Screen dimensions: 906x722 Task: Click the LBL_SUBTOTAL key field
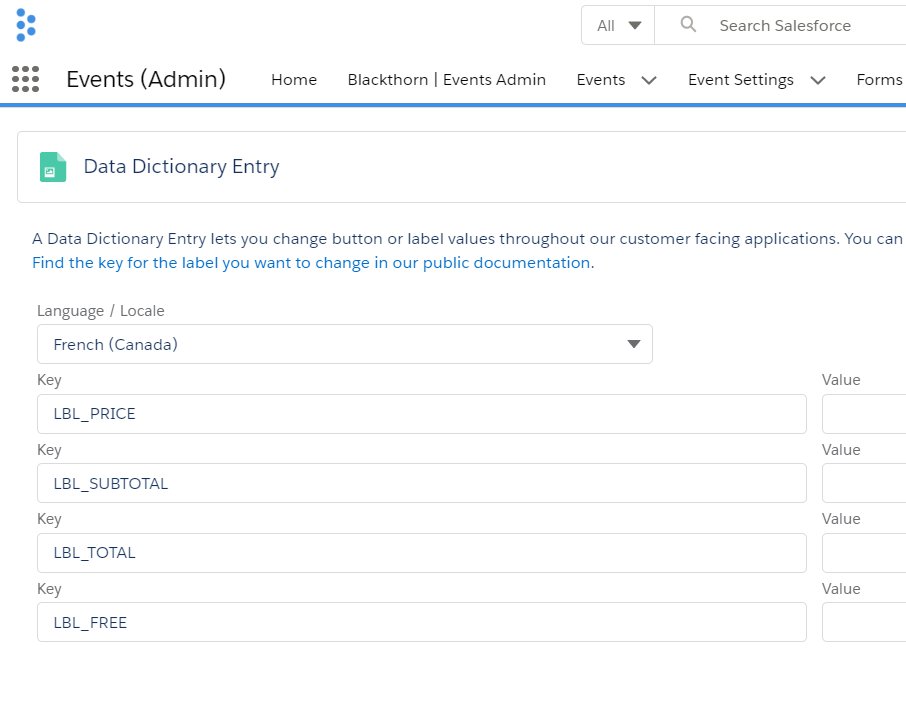pyautogui.click(x=422, y=483)
